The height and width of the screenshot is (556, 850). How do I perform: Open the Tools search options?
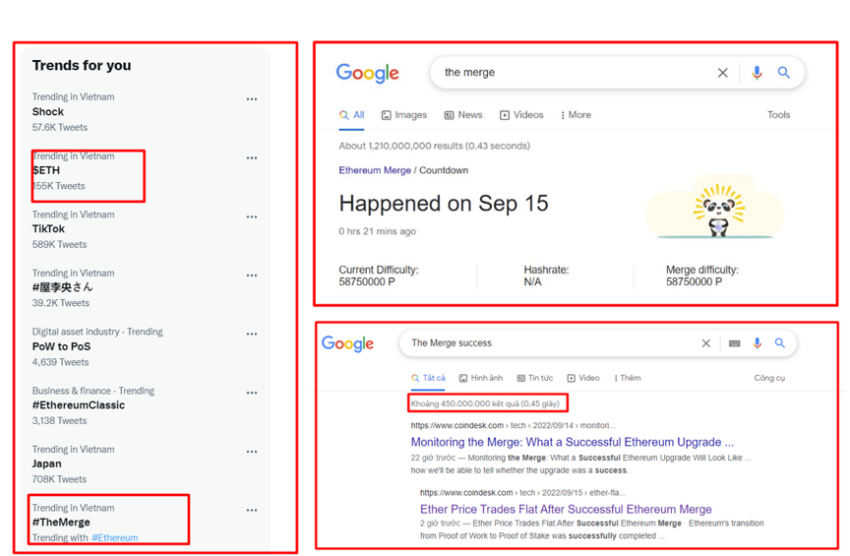pyautogui.click(x=778, y=115)
